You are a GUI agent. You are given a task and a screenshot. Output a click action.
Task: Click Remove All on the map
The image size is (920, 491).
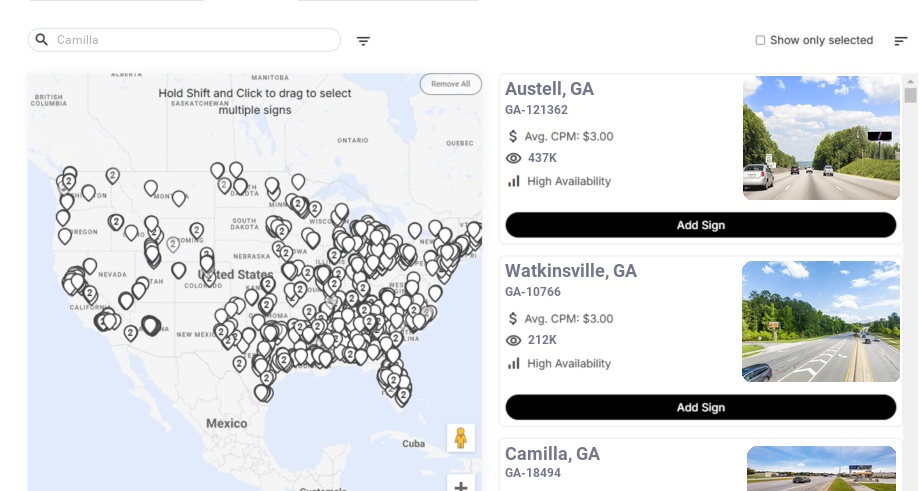(451, 84)
